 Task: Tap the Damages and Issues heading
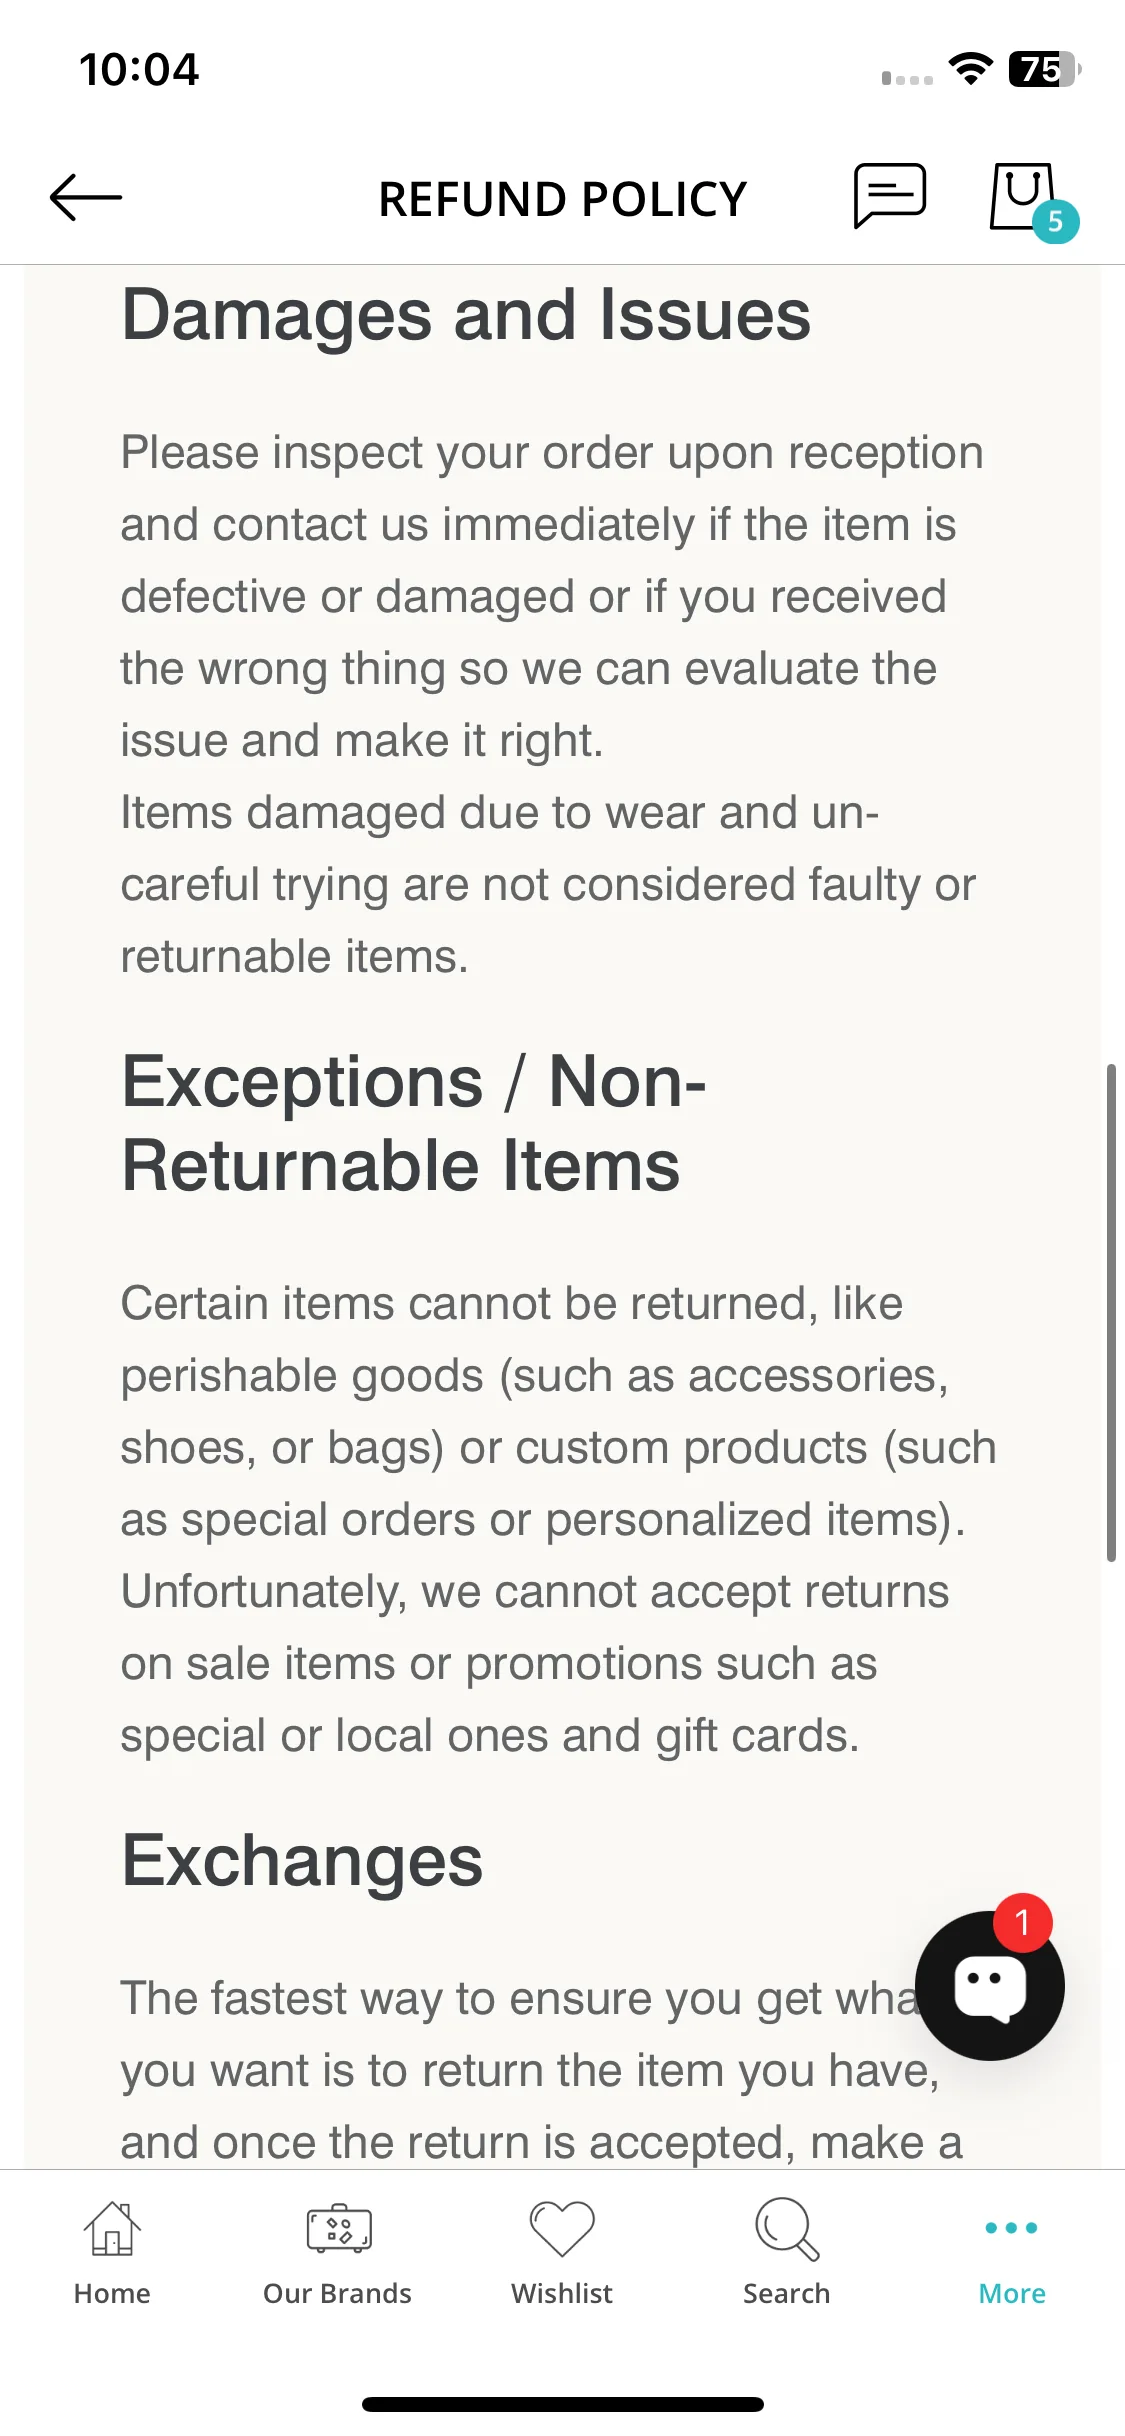pyautogui.click(x=466, y=315)
